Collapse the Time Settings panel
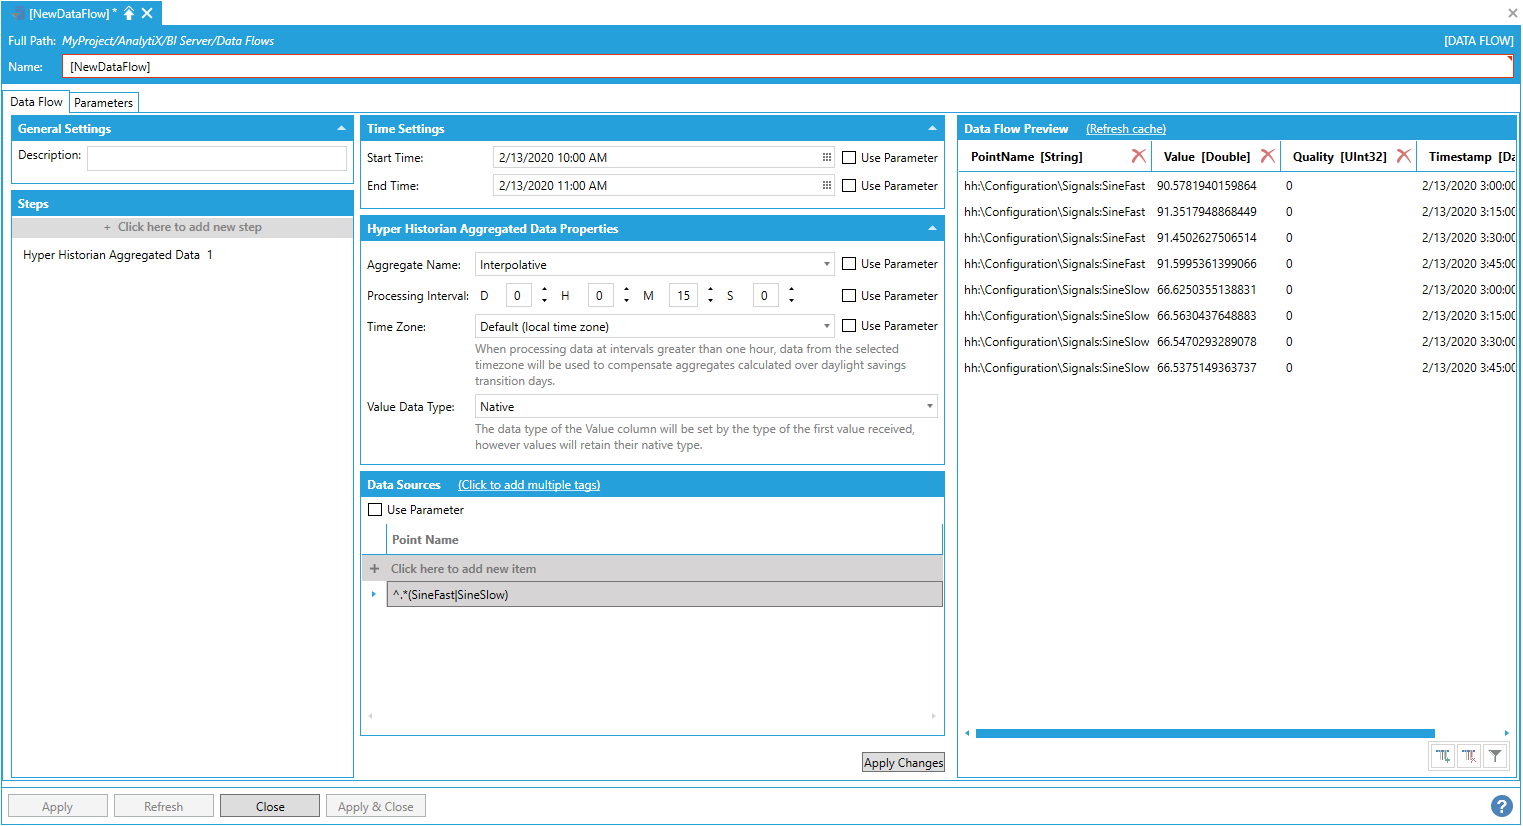 (932, 129)
